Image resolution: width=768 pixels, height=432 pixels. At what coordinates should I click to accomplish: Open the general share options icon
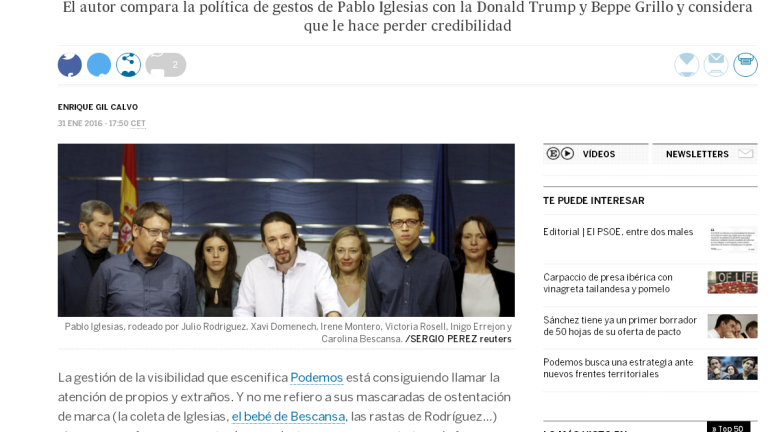(128, 65)
